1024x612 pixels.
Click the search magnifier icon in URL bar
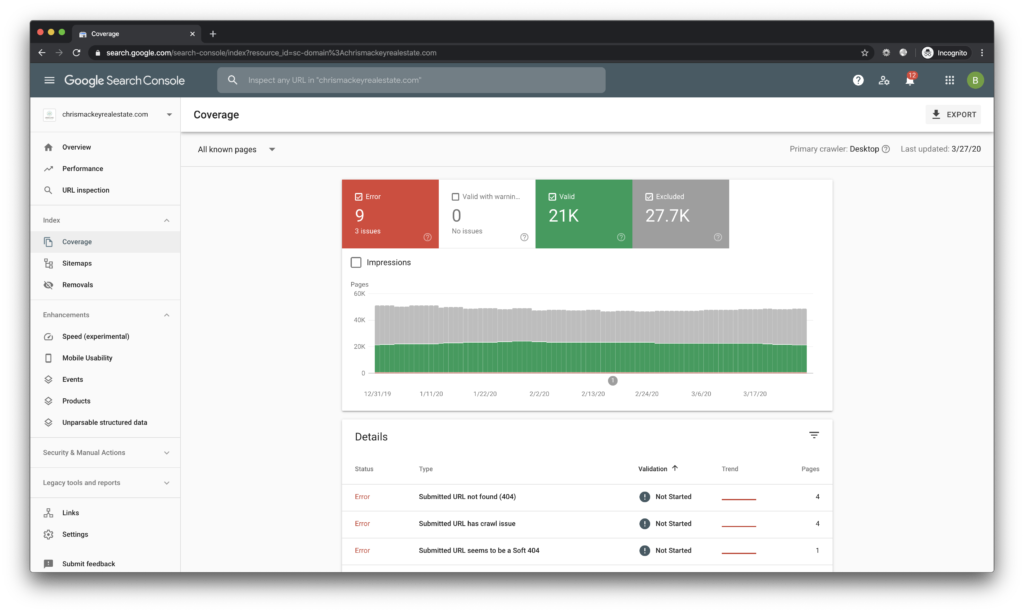232,80
